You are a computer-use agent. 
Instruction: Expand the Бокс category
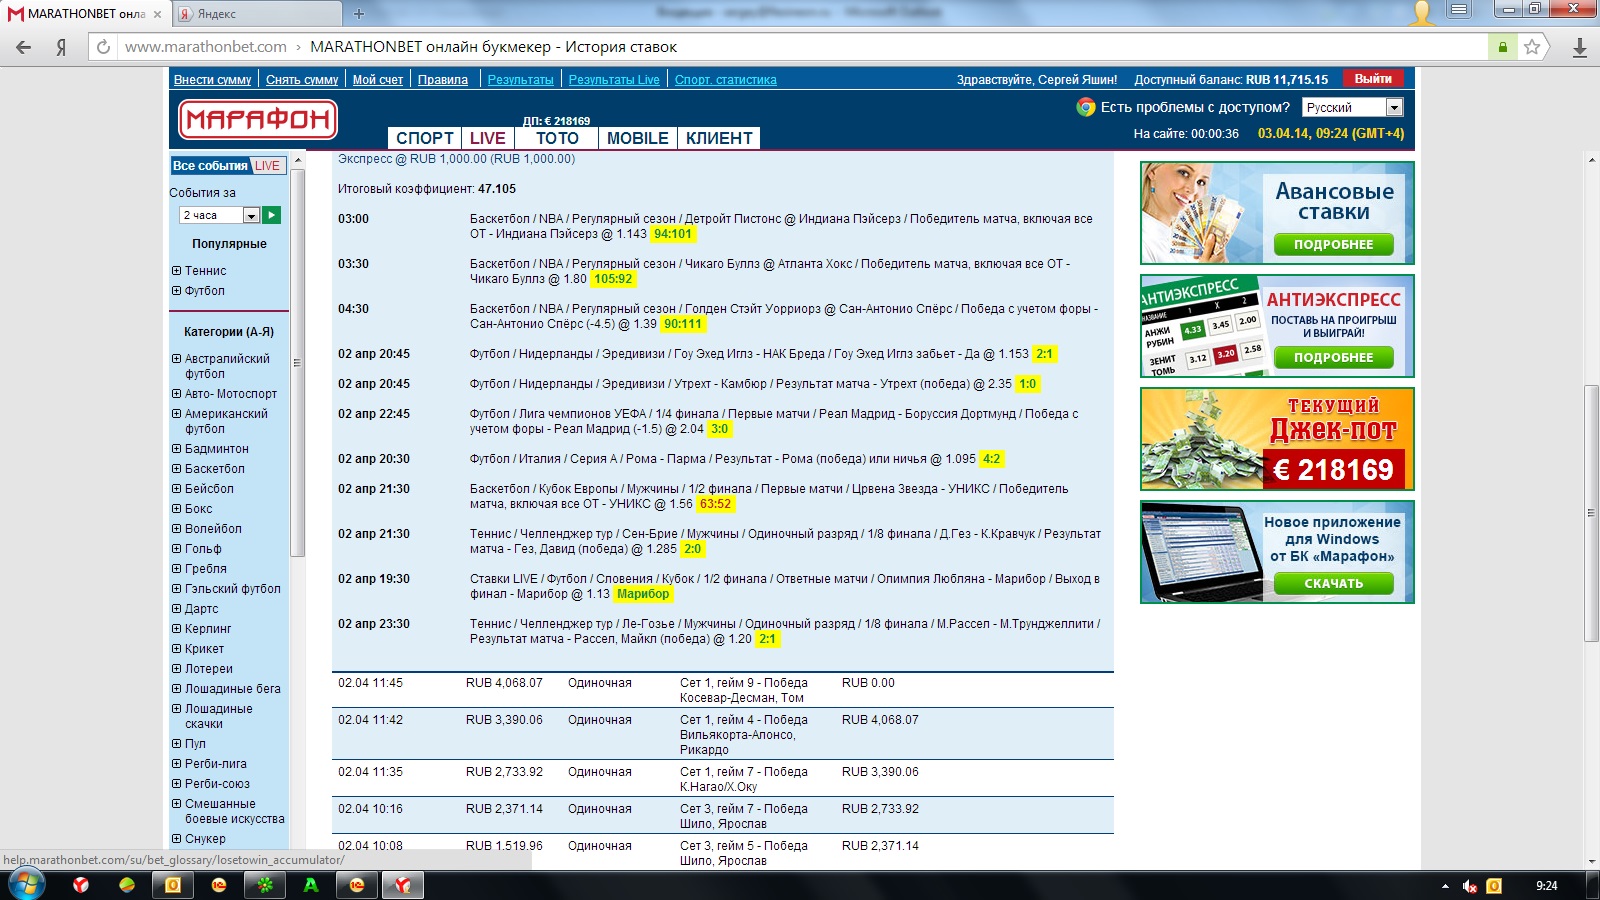[176, 509]
